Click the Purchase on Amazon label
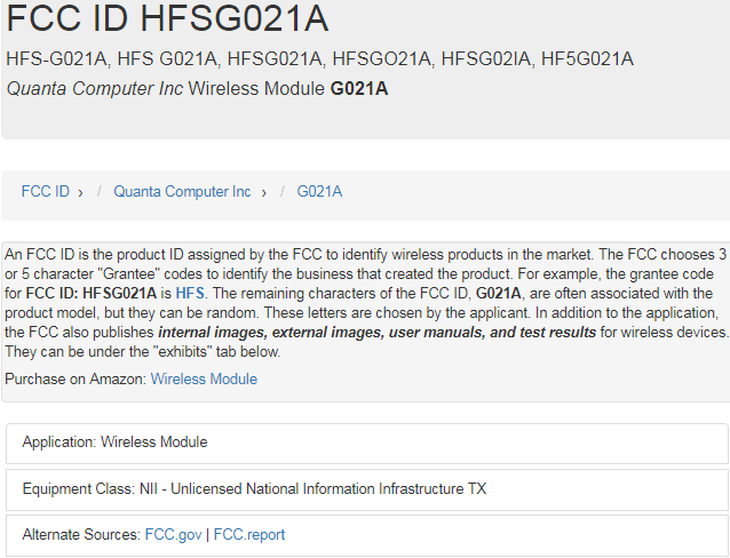The height and width of the screenshot is (558, 730). pos(76,379)
